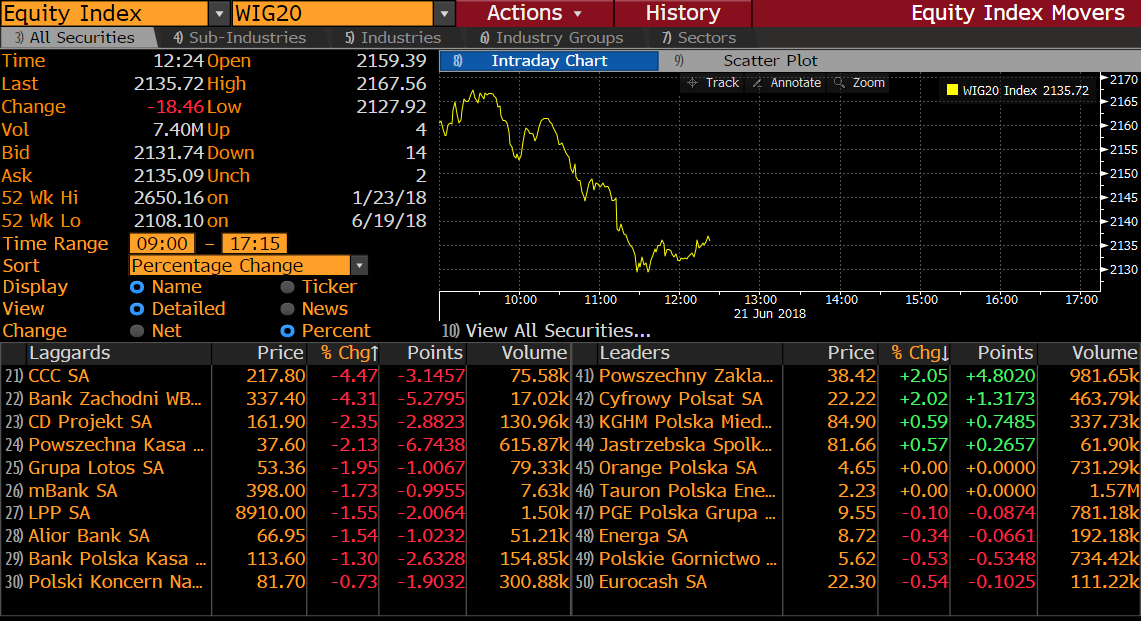Image resolution: width=1141 pixels, height=621 pixels.
Task: Sort Laggards by % Chg column header
Action: (x=344, y=353)
